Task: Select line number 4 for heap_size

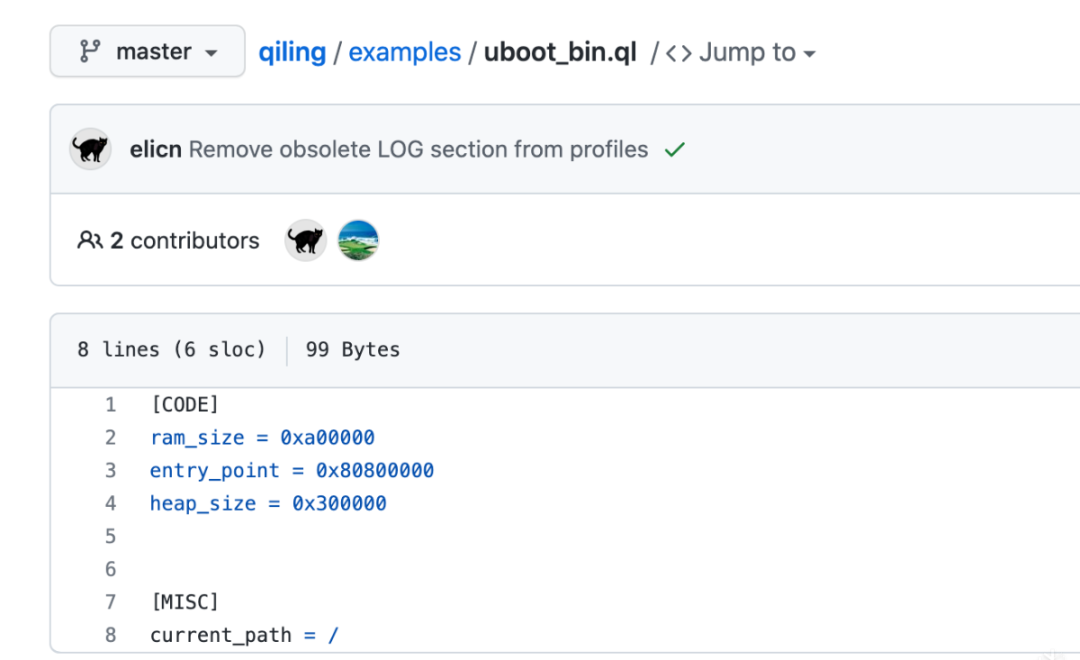Action: point(110,503)
